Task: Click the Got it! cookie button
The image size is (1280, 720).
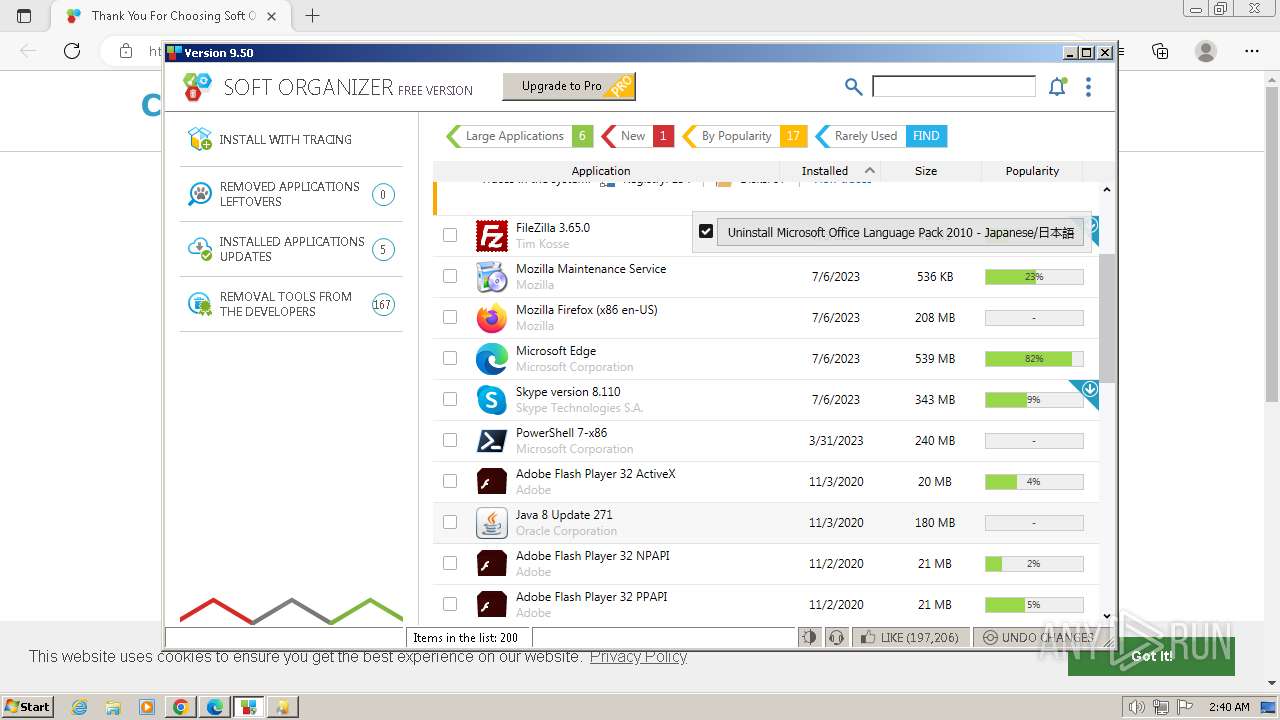Action: [x=1151, y=656]
